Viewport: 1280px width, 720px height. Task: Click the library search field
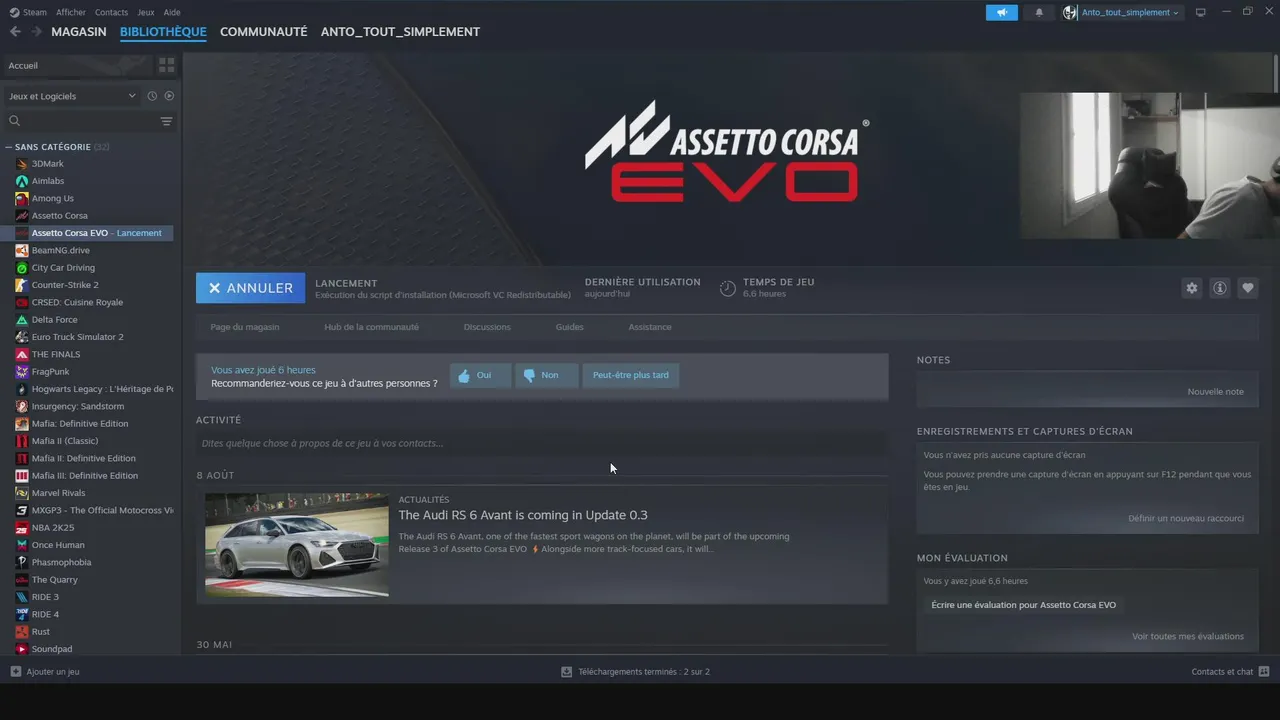tap(83, 121)
